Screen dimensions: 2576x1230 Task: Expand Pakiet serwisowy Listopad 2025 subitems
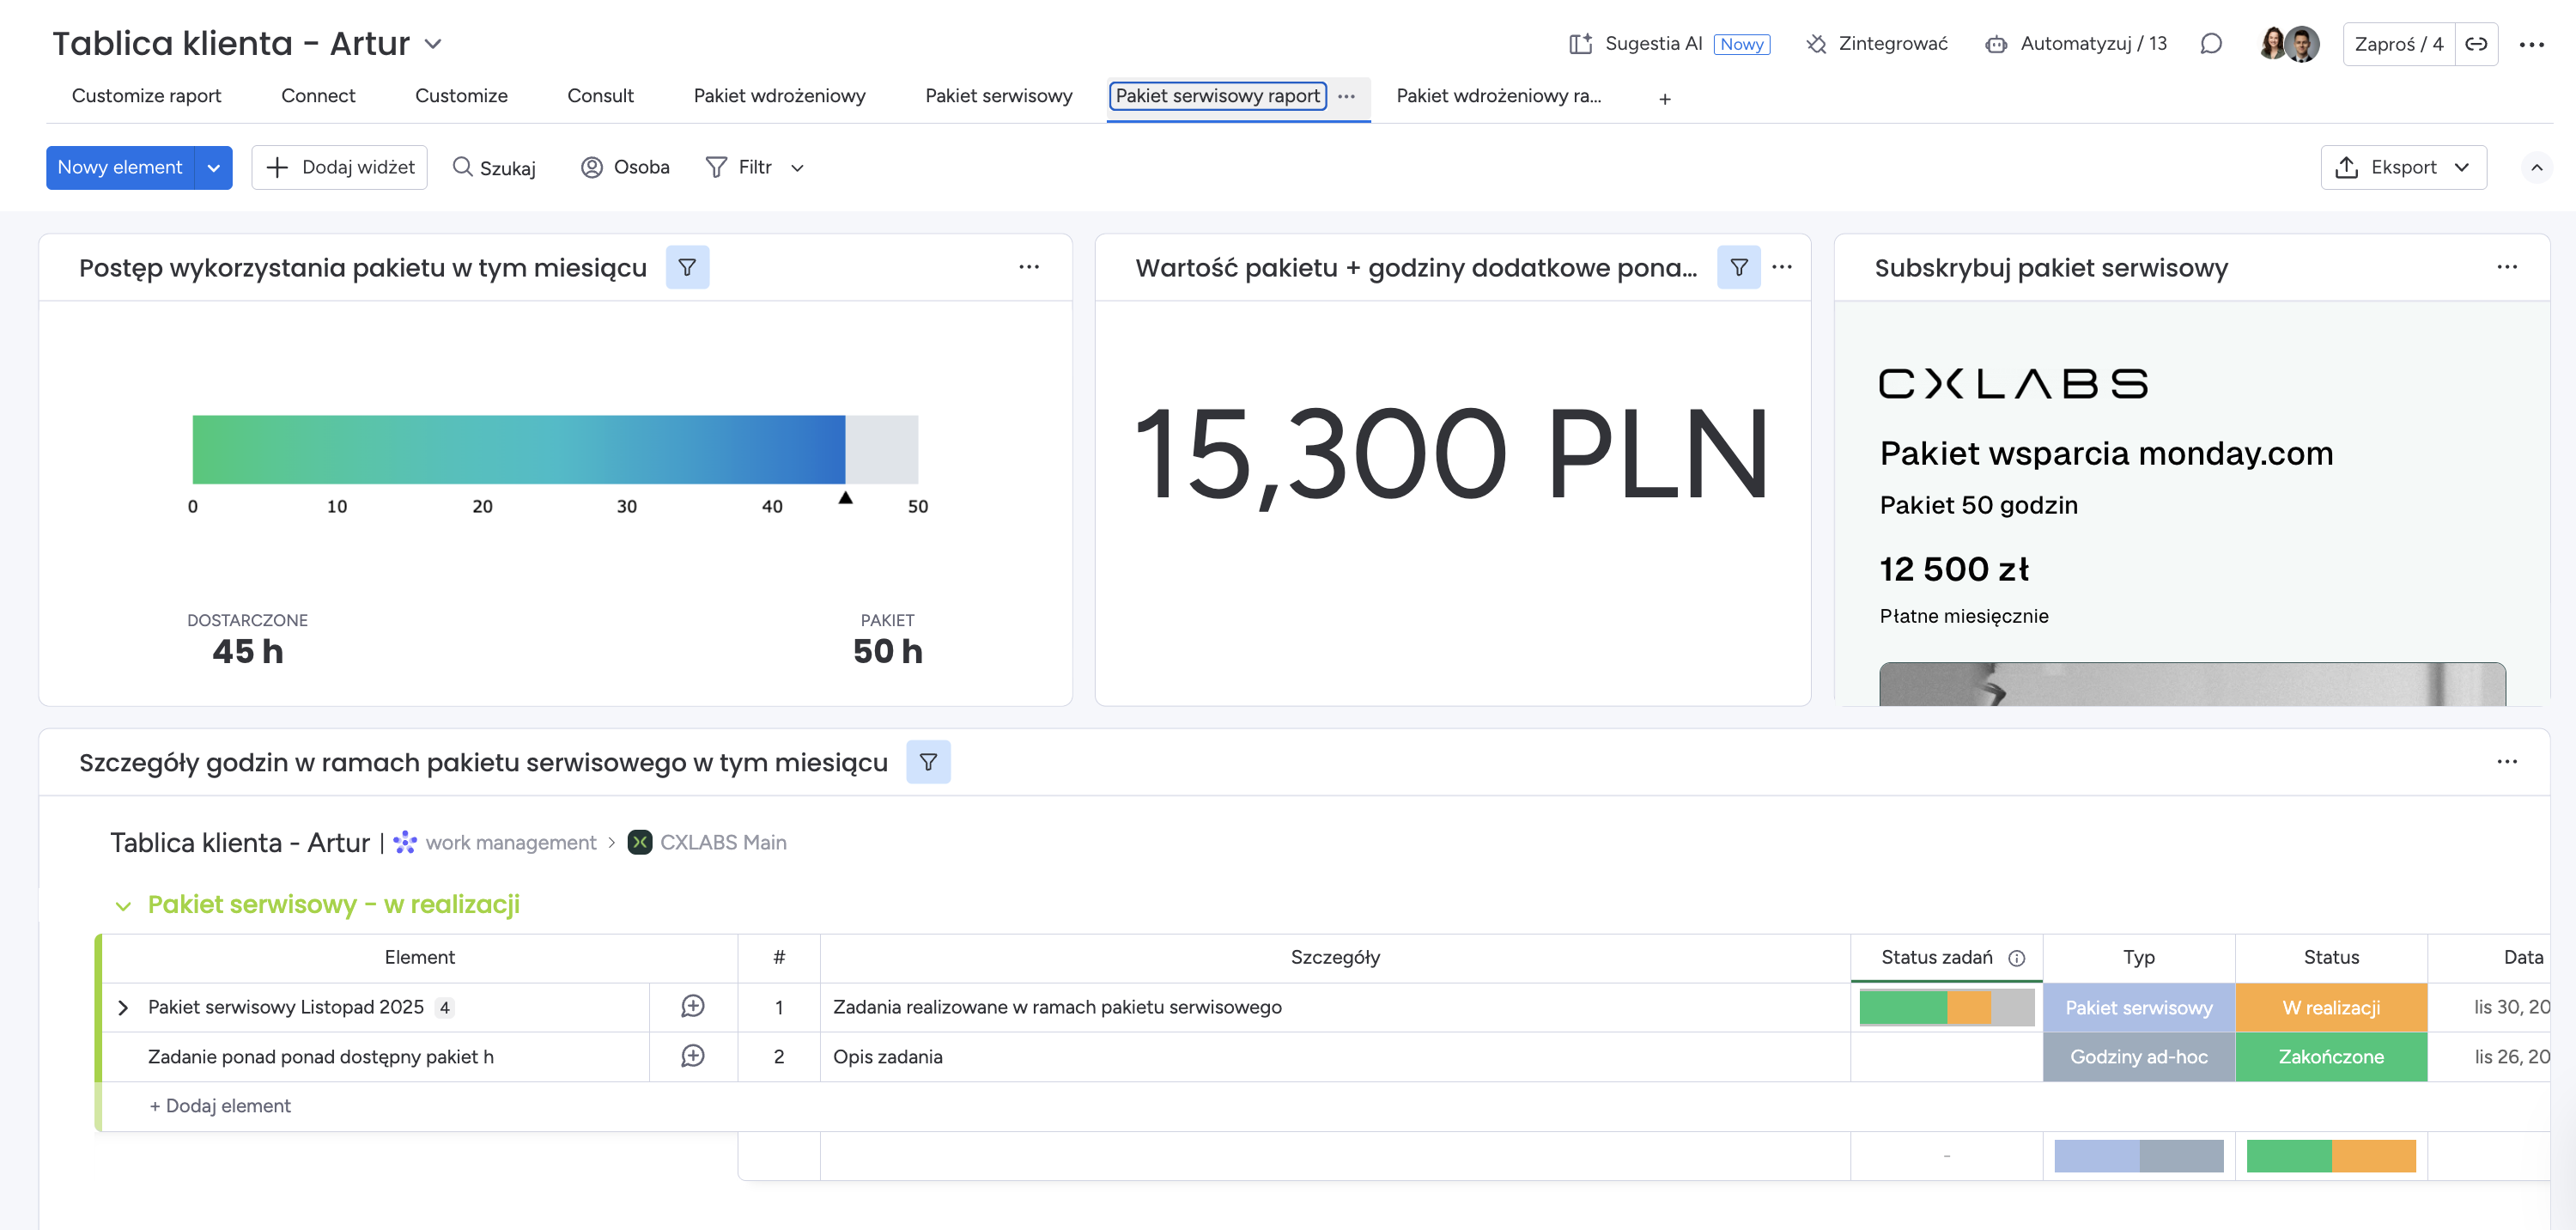(123, 1008)
